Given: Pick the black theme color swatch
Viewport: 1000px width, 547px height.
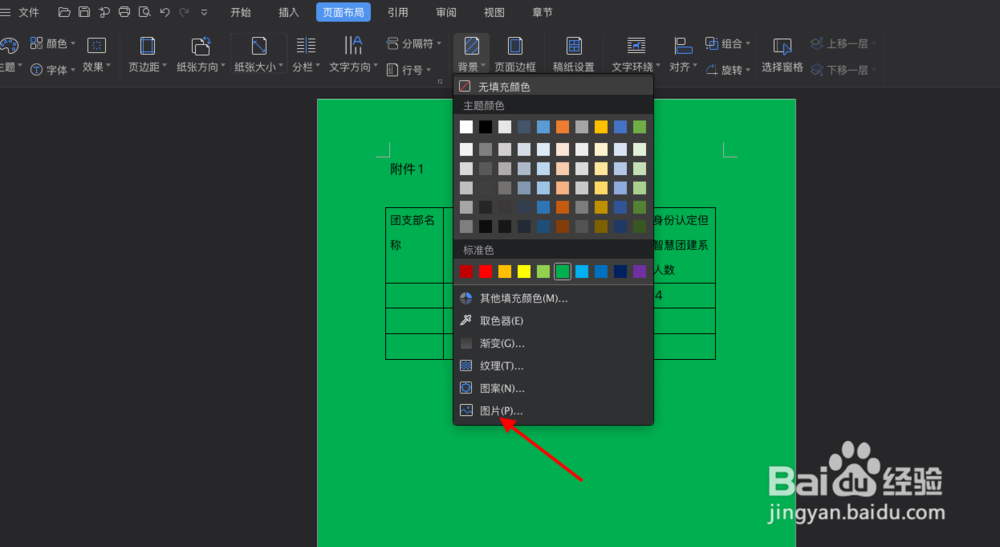Looking at the screenshot, I should pyautogui.click(x=485, y=127).
